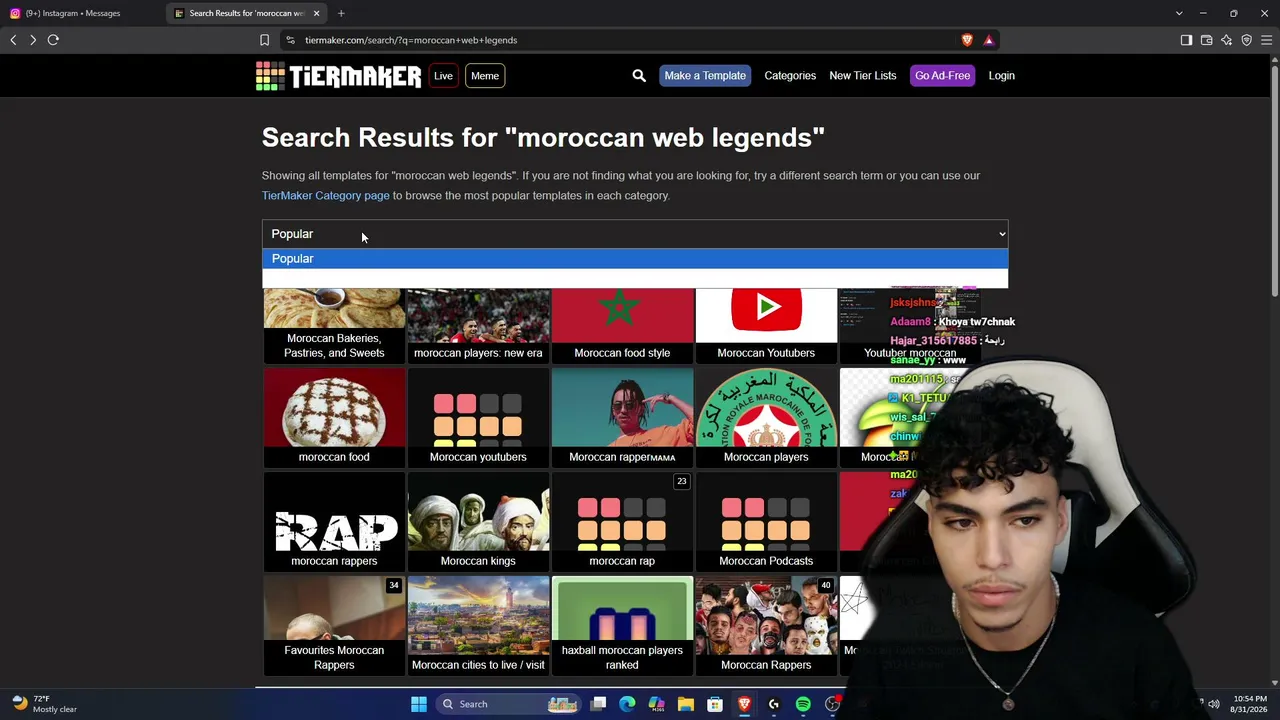Open the moroccan food template
The width and height of the screenshot is (1280, 720).
[334, 417]
